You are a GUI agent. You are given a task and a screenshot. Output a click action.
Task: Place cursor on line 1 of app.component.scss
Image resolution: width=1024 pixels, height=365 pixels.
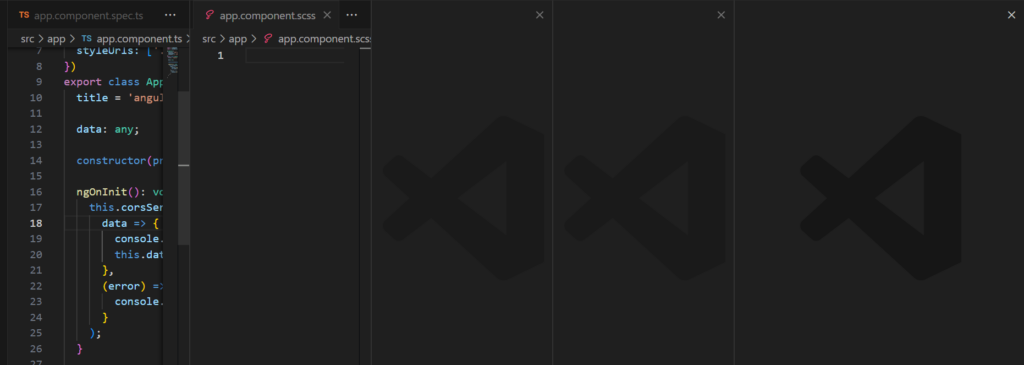click(x=295, y=56)
